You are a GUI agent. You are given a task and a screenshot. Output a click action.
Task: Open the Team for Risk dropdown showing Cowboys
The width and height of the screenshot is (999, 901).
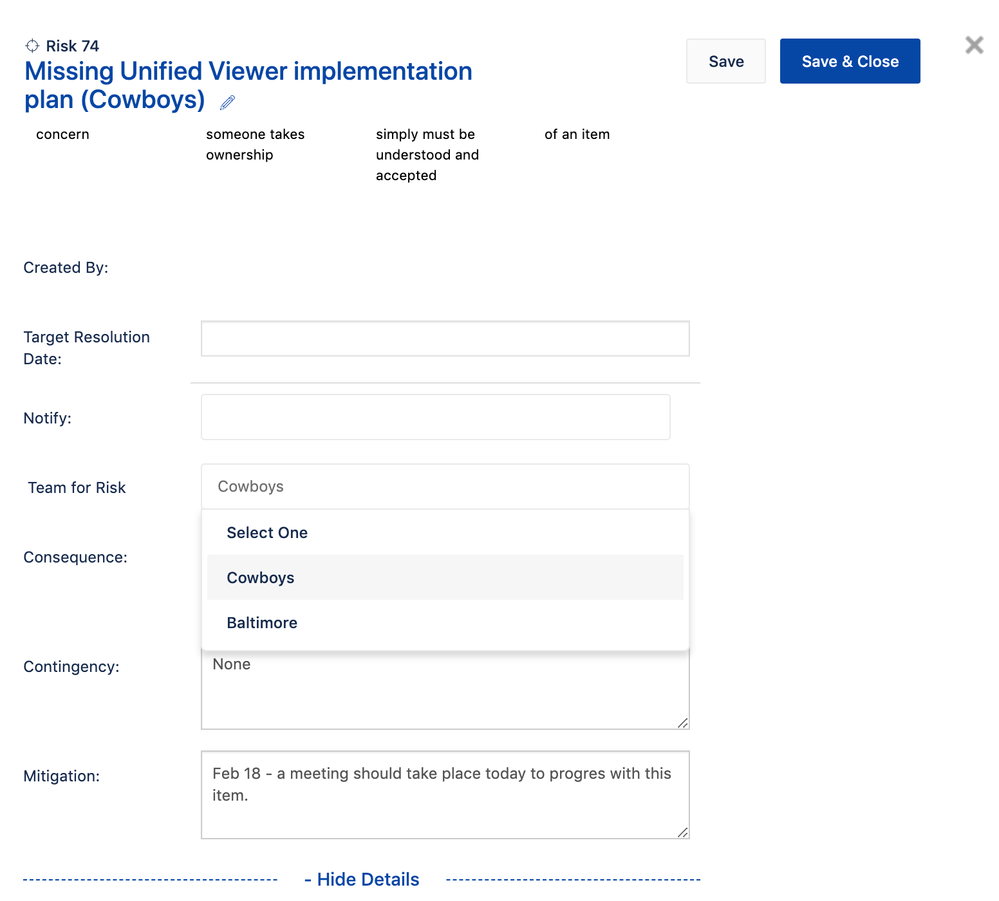pyautogui.click(x=445, y=486)
